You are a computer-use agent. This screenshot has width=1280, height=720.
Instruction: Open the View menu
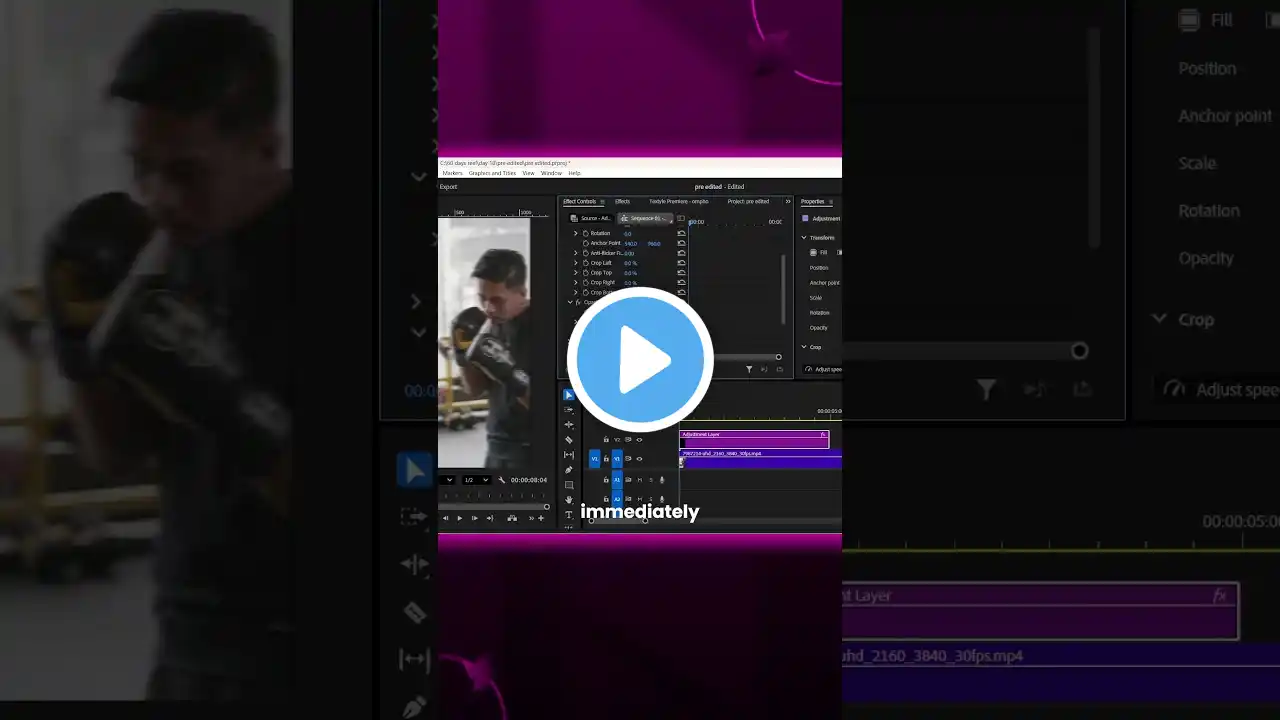point(528,173)
